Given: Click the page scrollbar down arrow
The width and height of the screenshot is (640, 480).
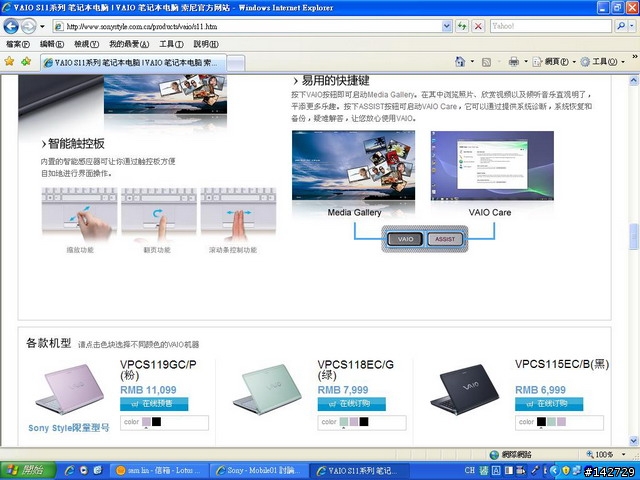Looking at the screenshot, I should point(633,441).
